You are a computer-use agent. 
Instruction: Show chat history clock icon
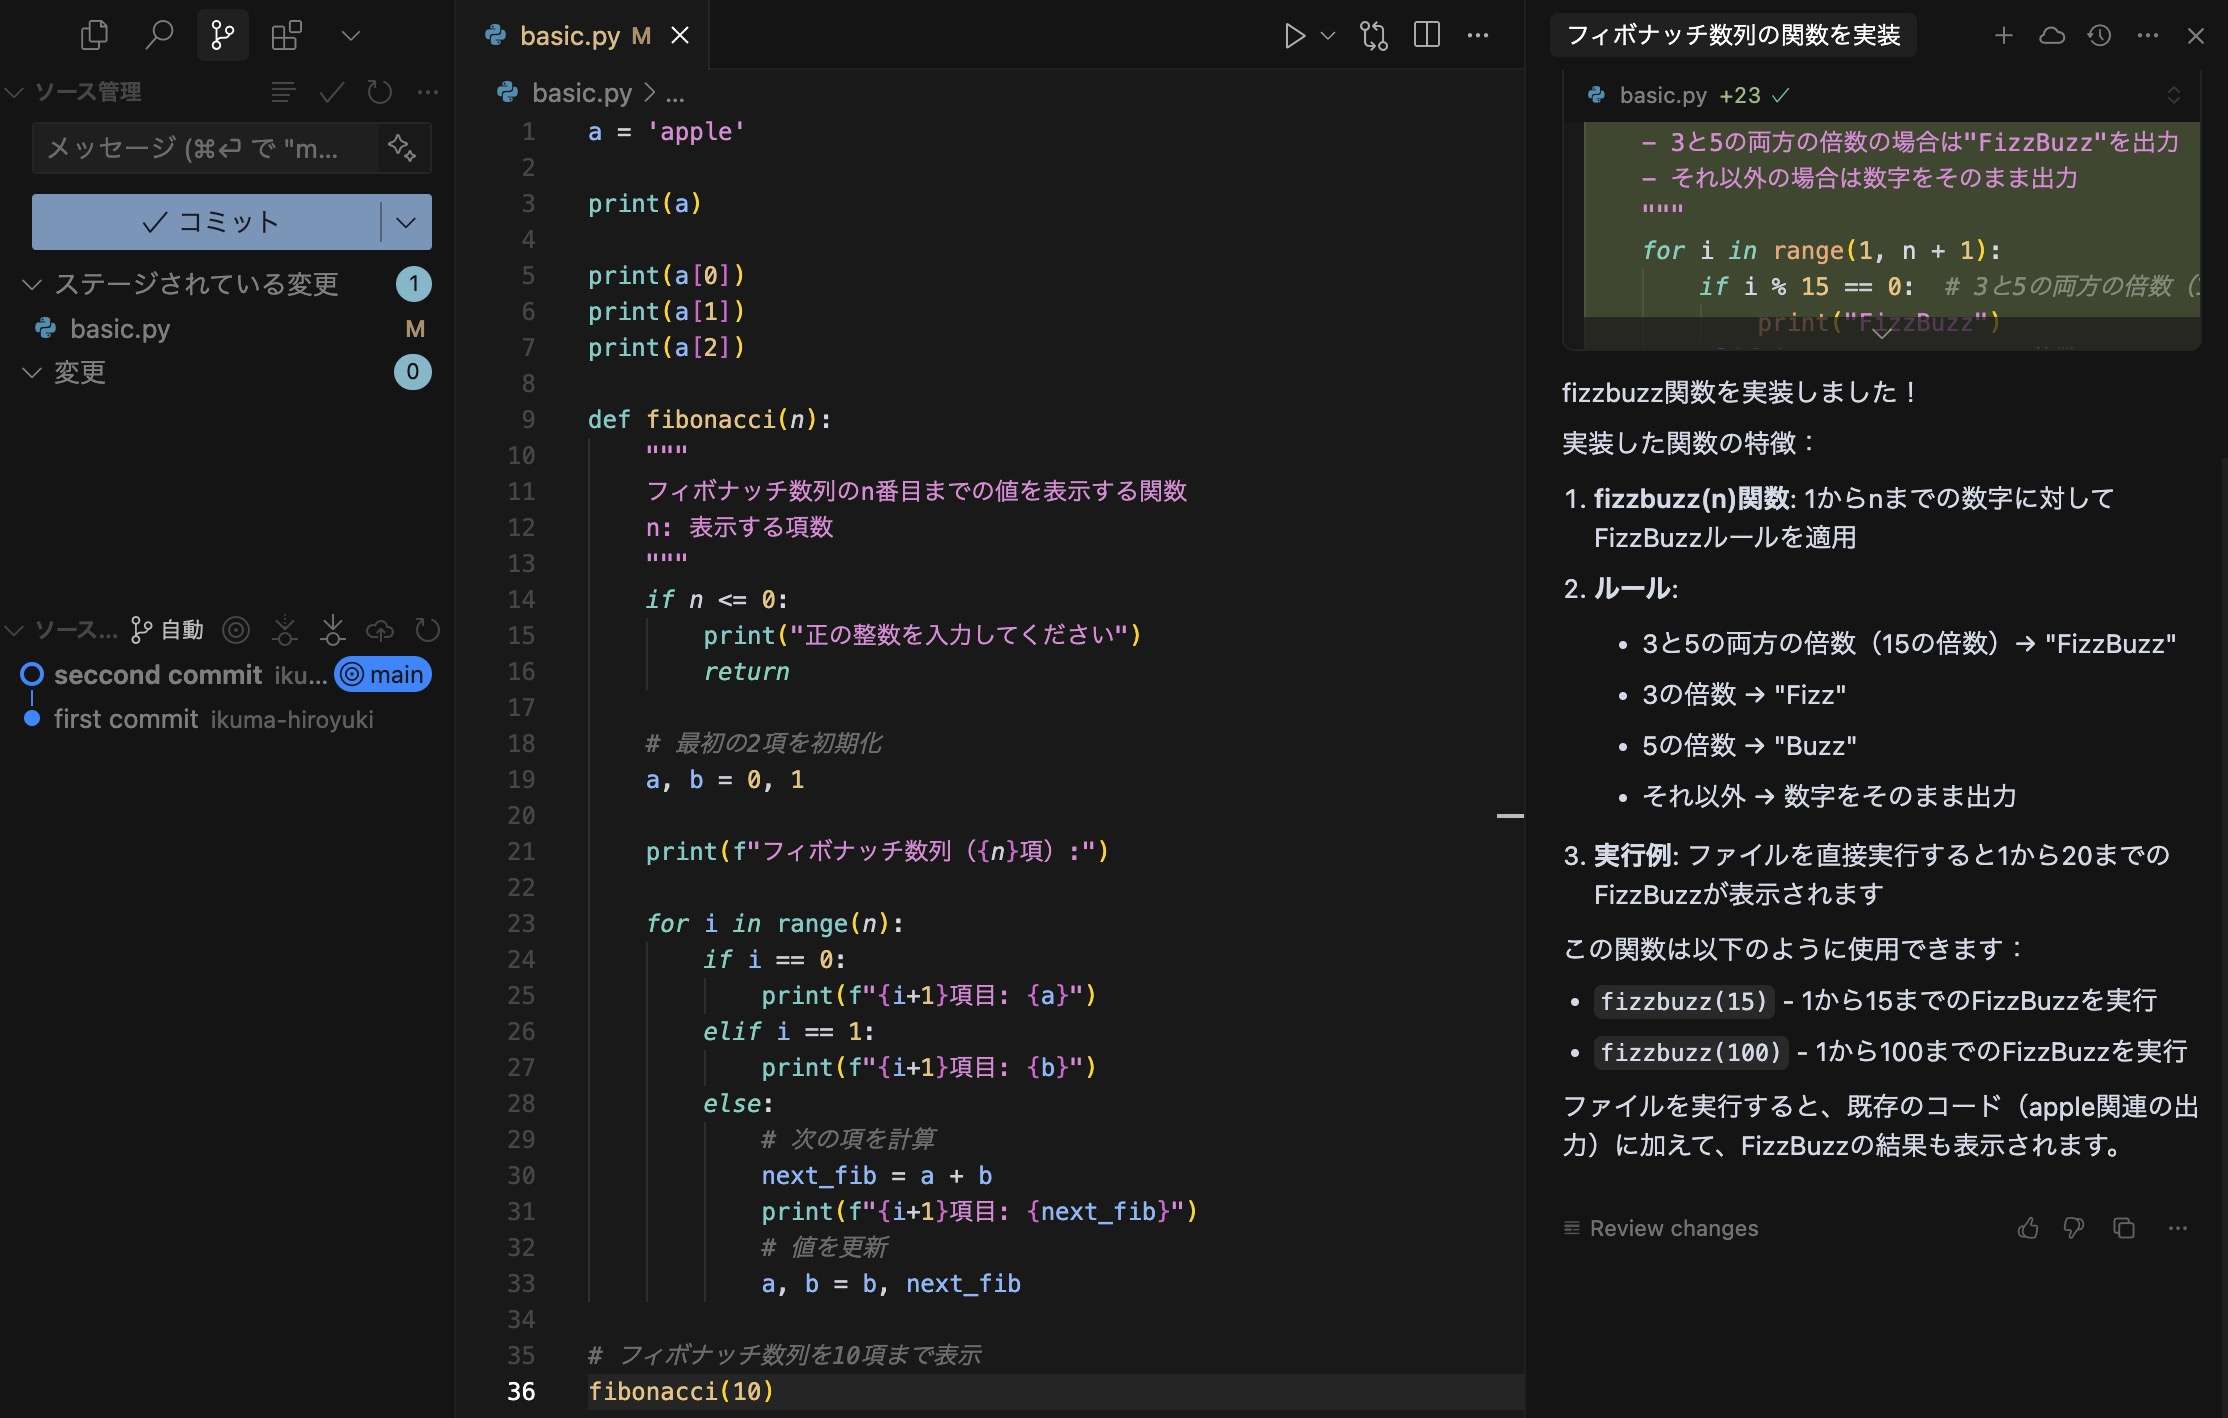point(2099,36)
